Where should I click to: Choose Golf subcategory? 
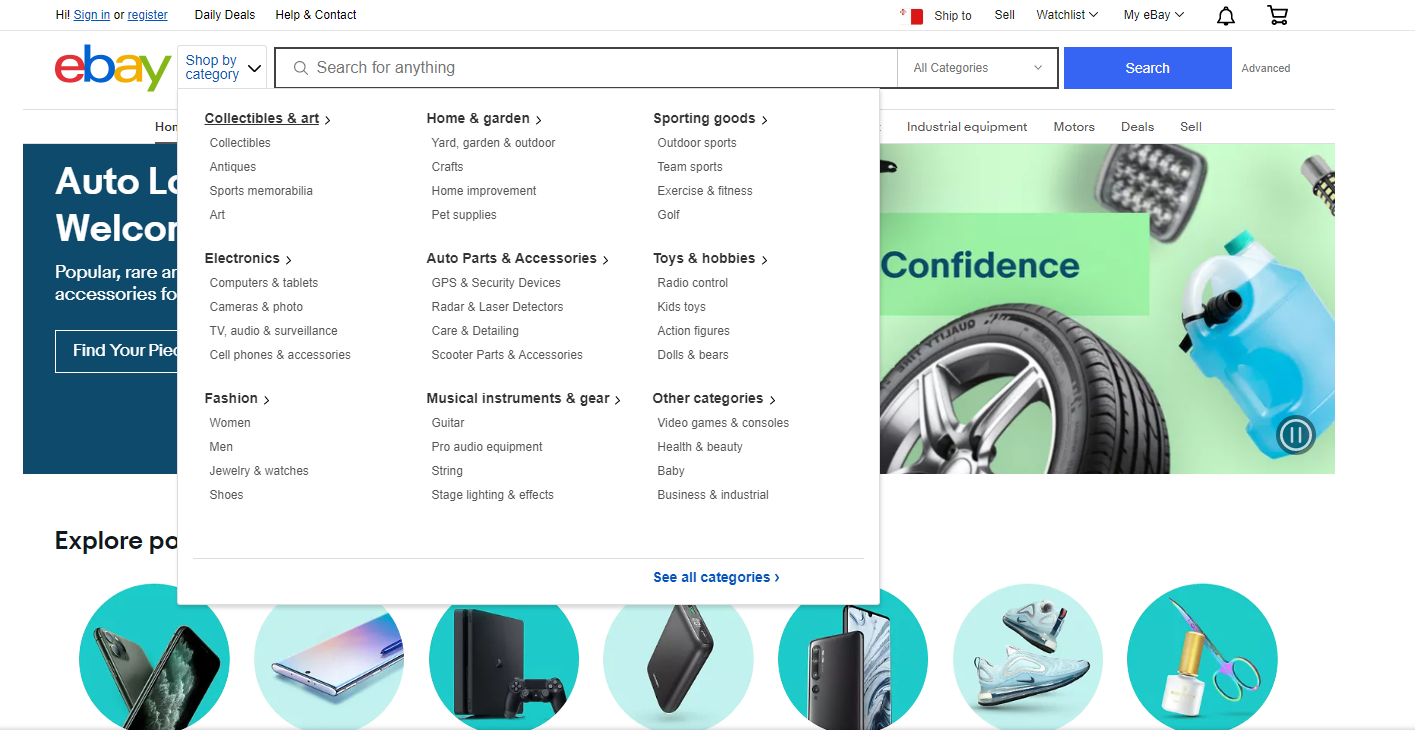tap(668, 215)
